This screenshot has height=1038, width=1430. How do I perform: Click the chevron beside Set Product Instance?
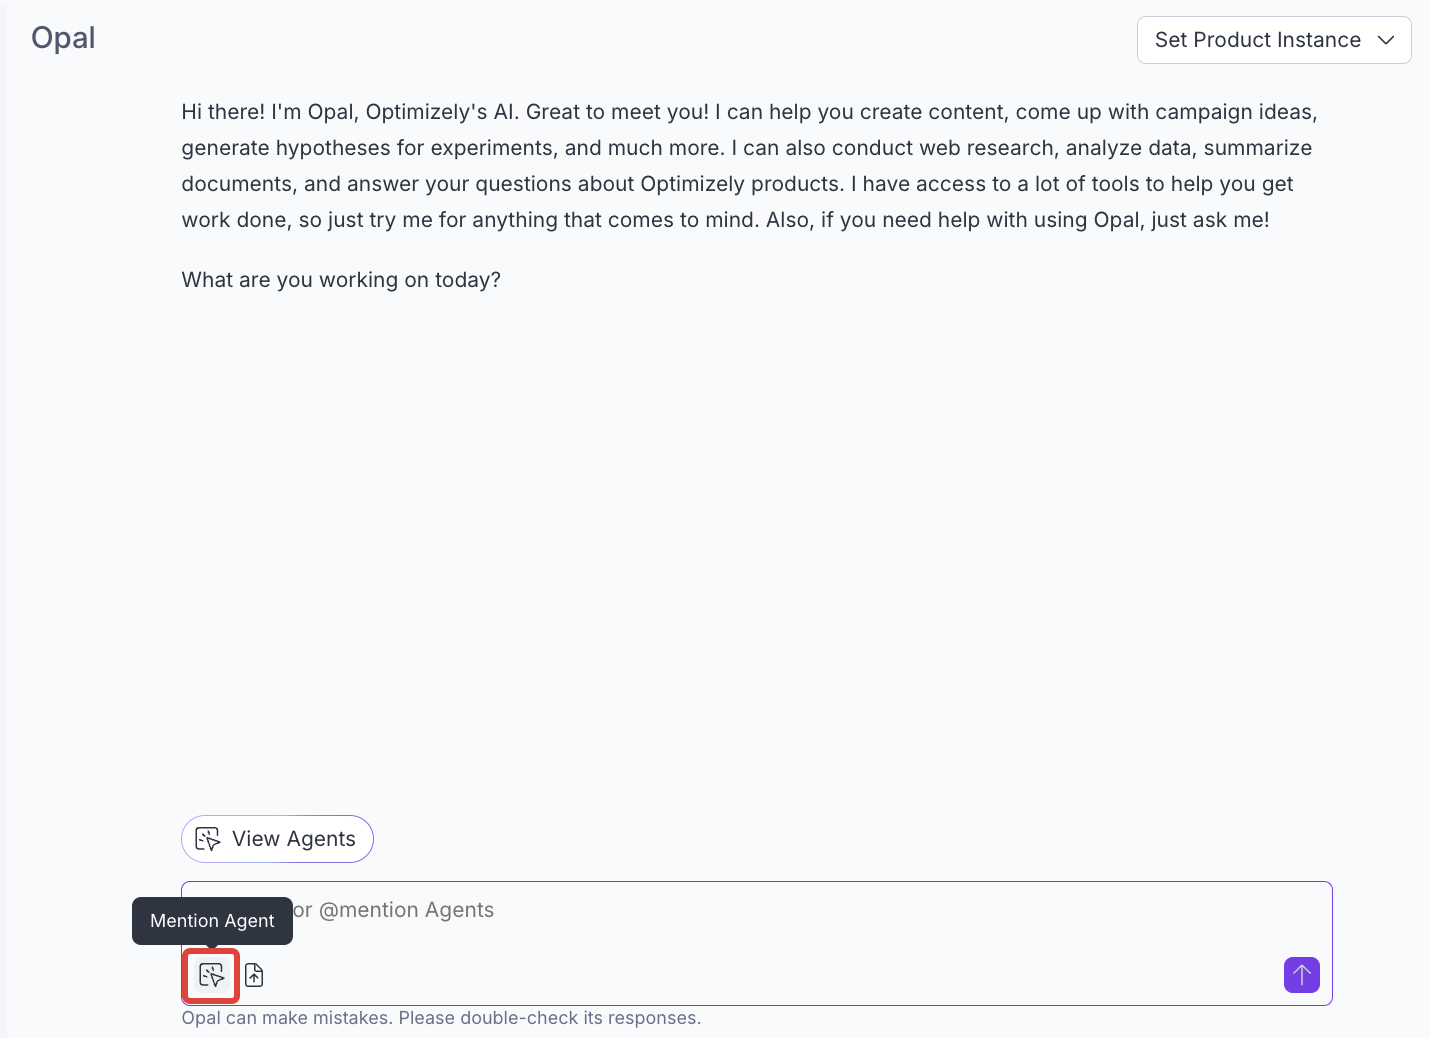tap(1386, 40)
